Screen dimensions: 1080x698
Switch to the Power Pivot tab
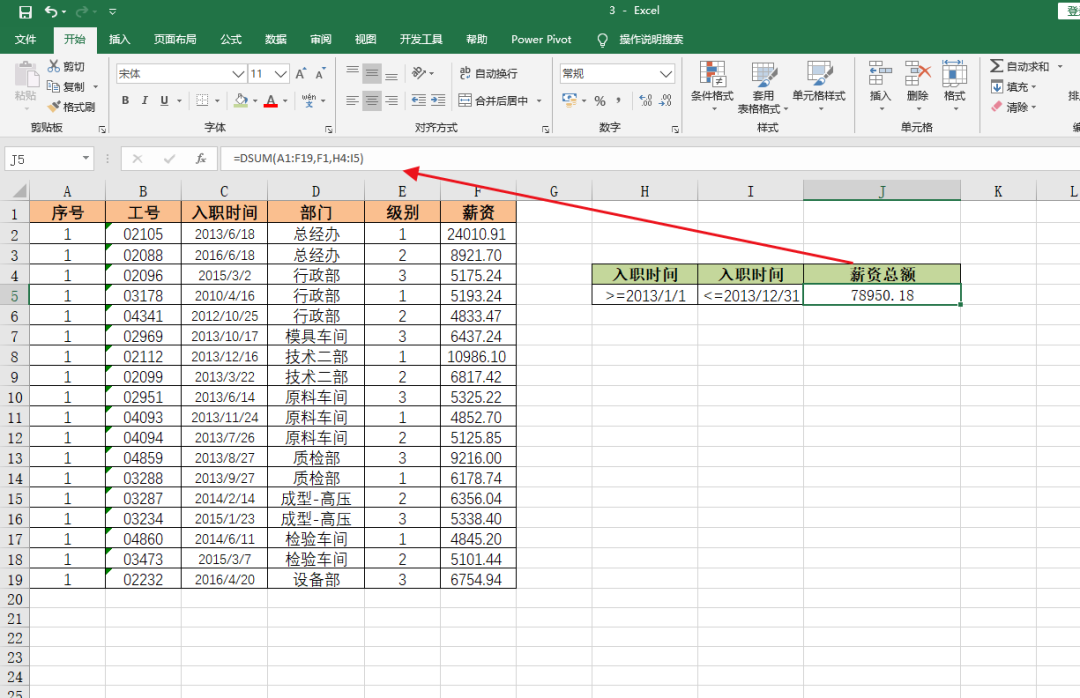(541, 39)
